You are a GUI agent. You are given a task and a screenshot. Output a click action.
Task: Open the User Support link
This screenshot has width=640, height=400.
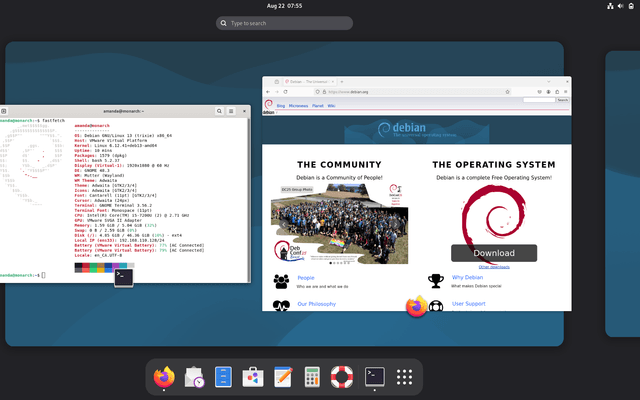469,303
